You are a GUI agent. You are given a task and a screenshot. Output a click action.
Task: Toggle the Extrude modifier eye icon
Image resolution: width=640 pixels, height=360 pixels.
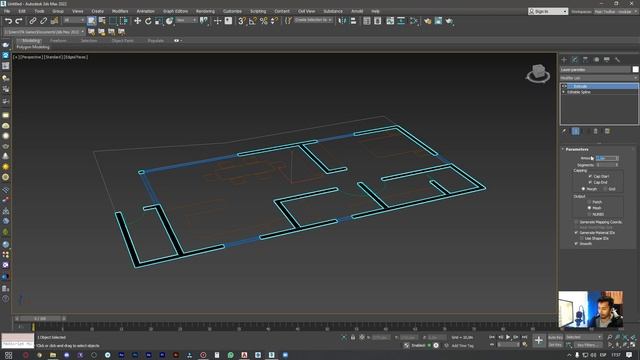click(x=564, y=86)
